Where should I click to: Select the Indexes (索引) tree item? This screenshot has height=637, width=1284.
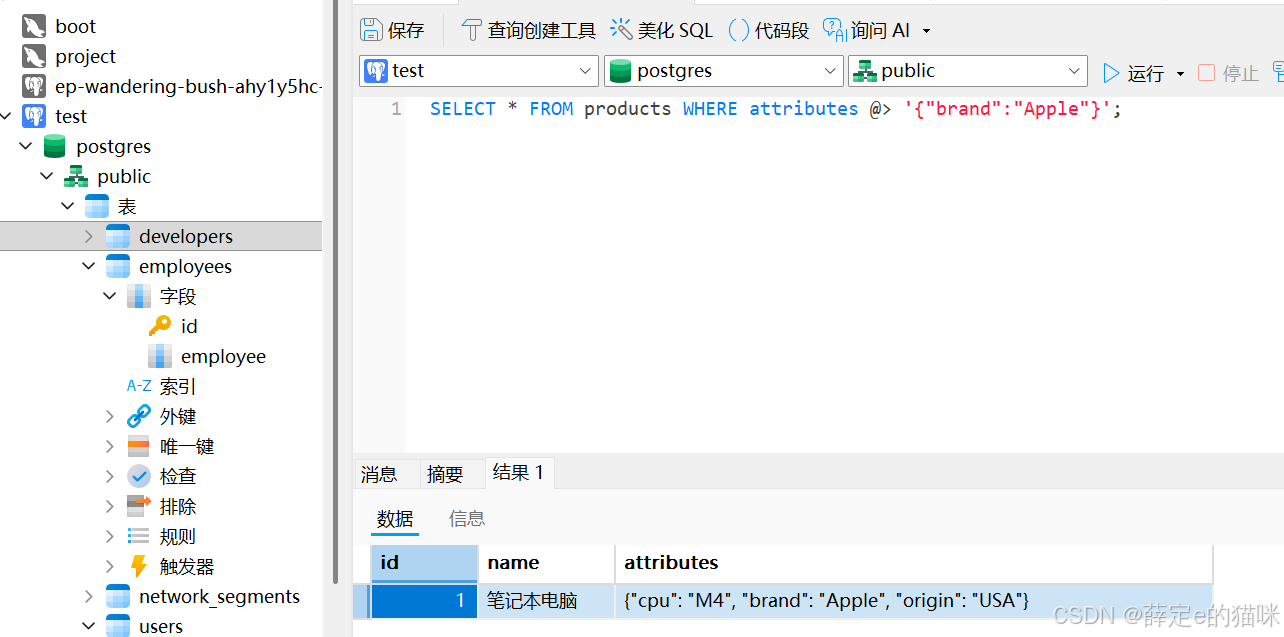click(x=161, y=387)
